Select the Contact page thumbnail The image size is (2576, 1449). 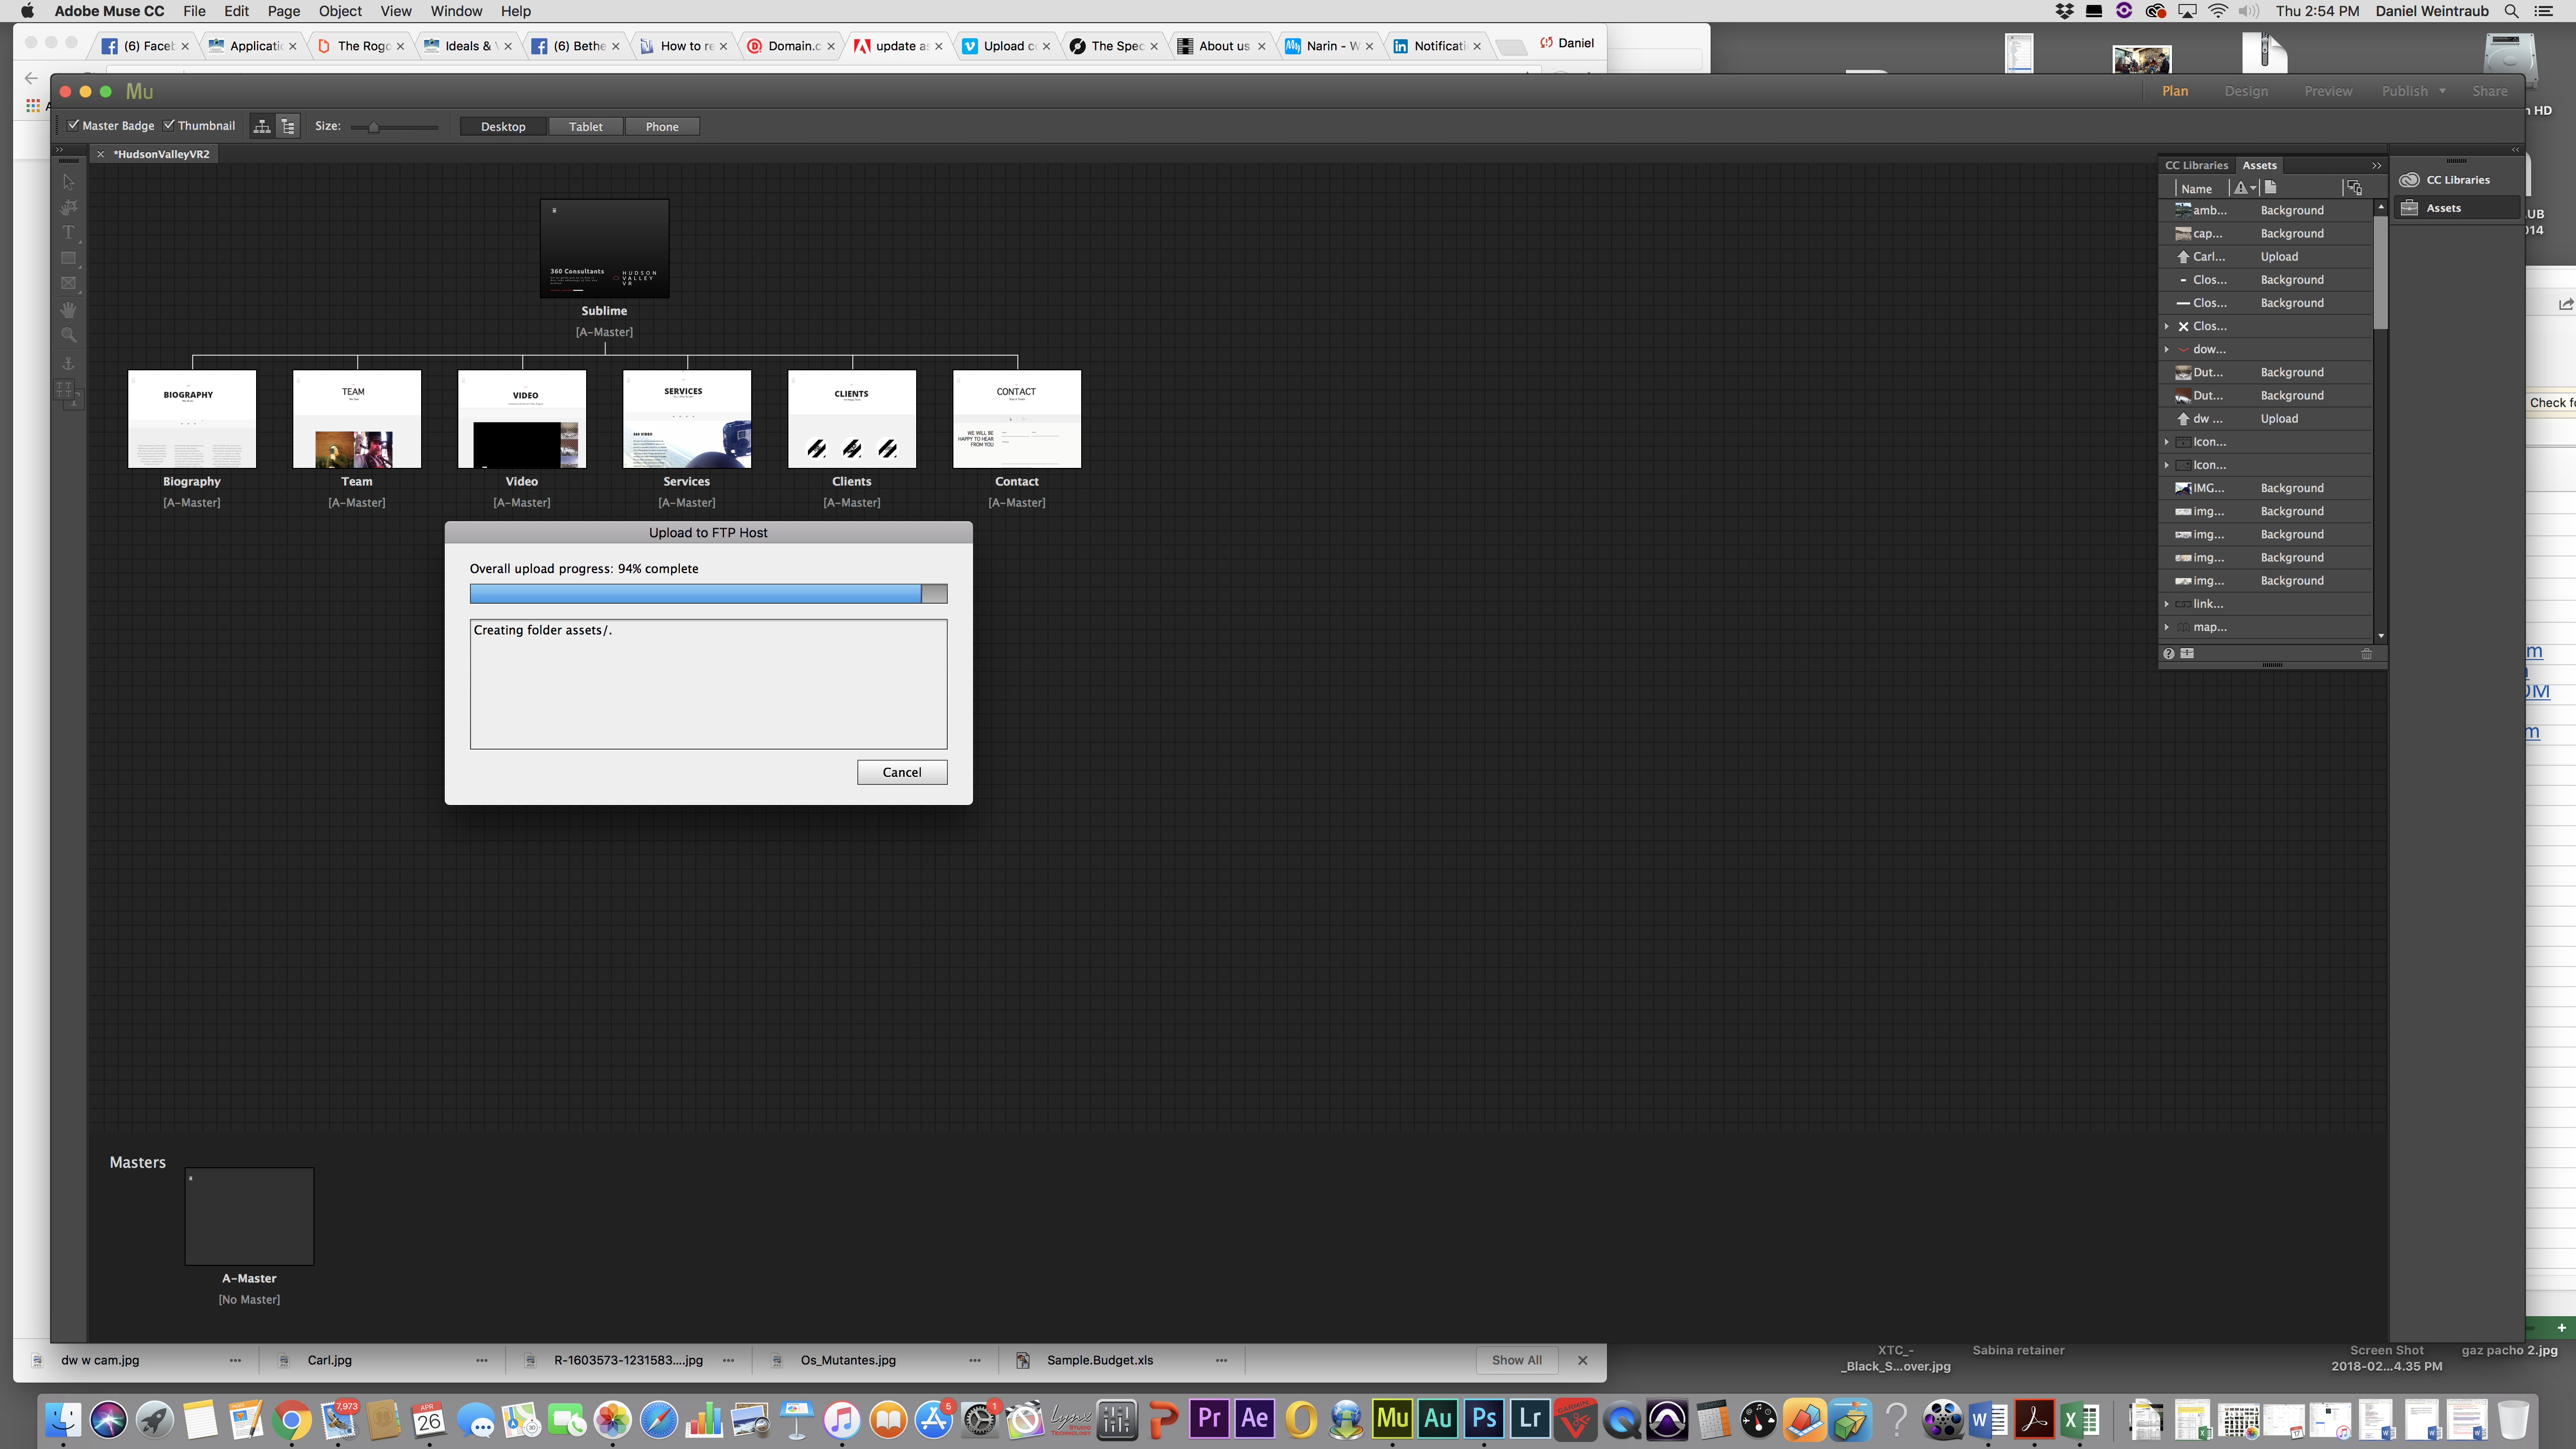pos(1017,419)
